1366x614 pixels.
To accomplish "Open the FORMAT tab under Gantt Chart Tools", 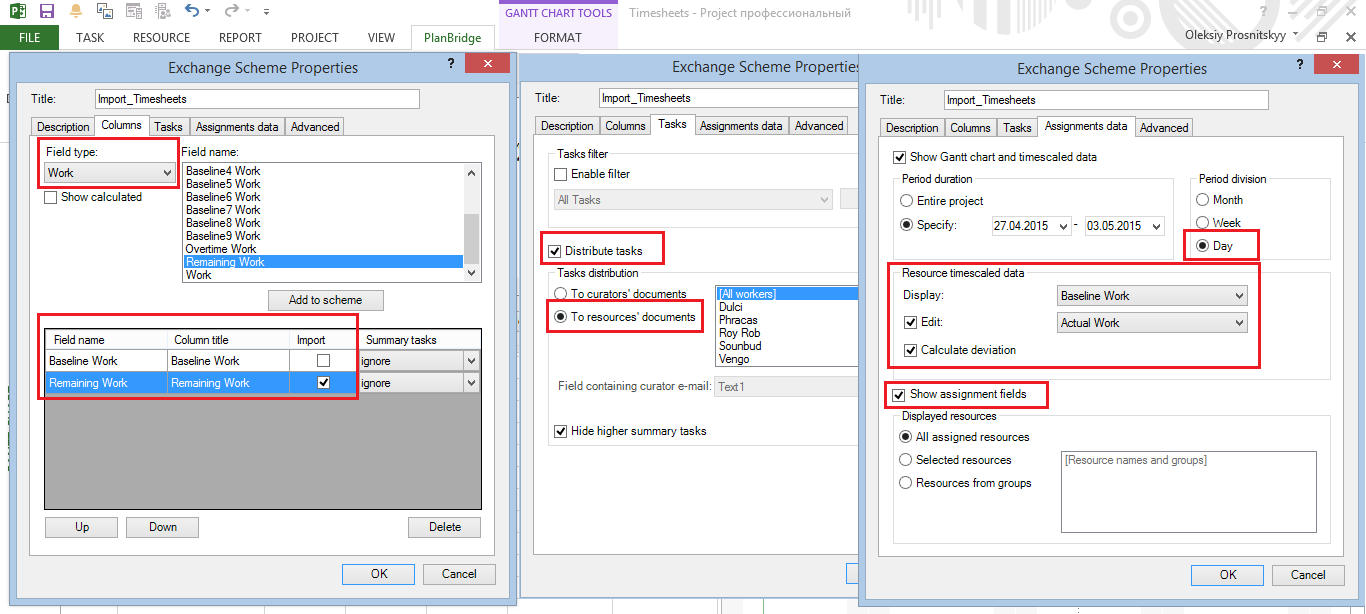I will pos(558,38).
